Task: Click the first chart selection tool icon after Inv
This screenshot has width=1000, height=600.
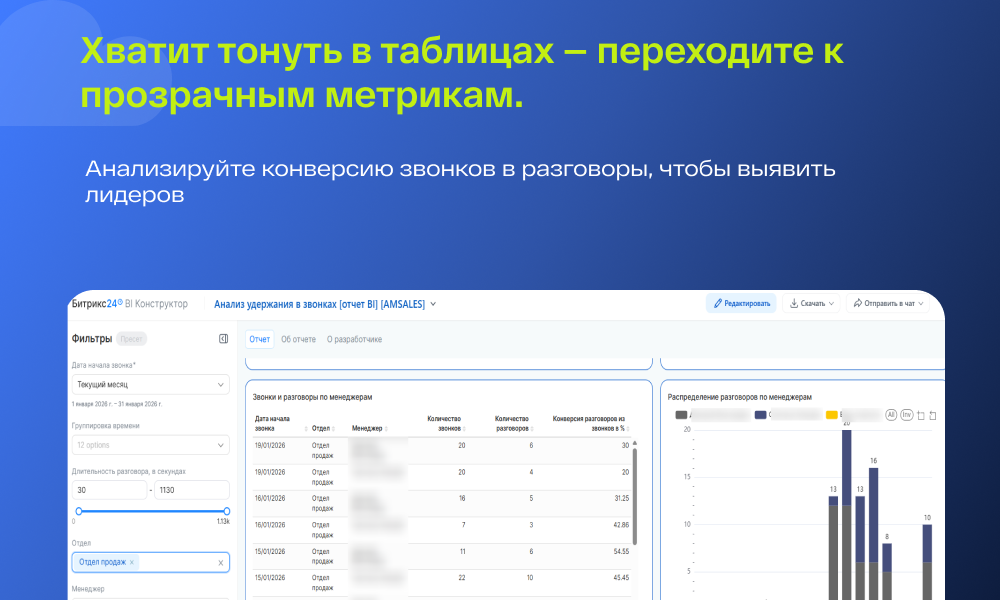Action: point(921,416)
